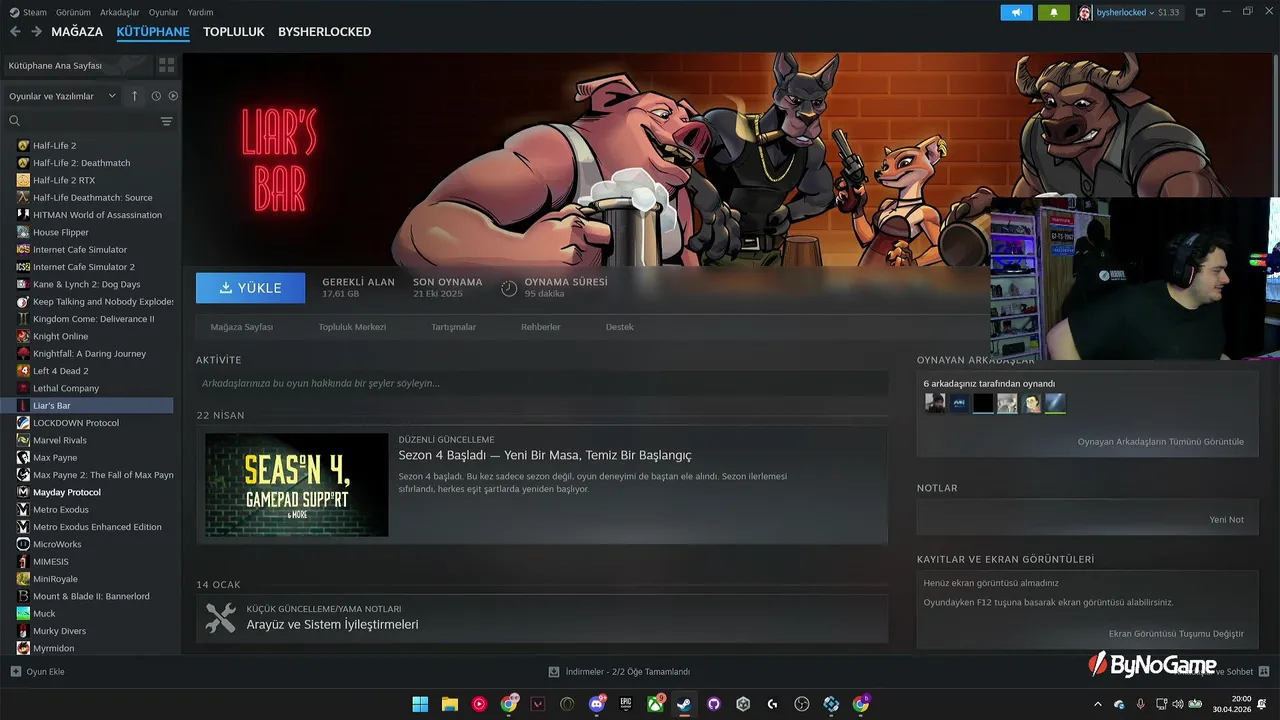Screen dimensions: 1280x720
Task: Click the blue YÜKLE install button
Action: pos(251,288)
